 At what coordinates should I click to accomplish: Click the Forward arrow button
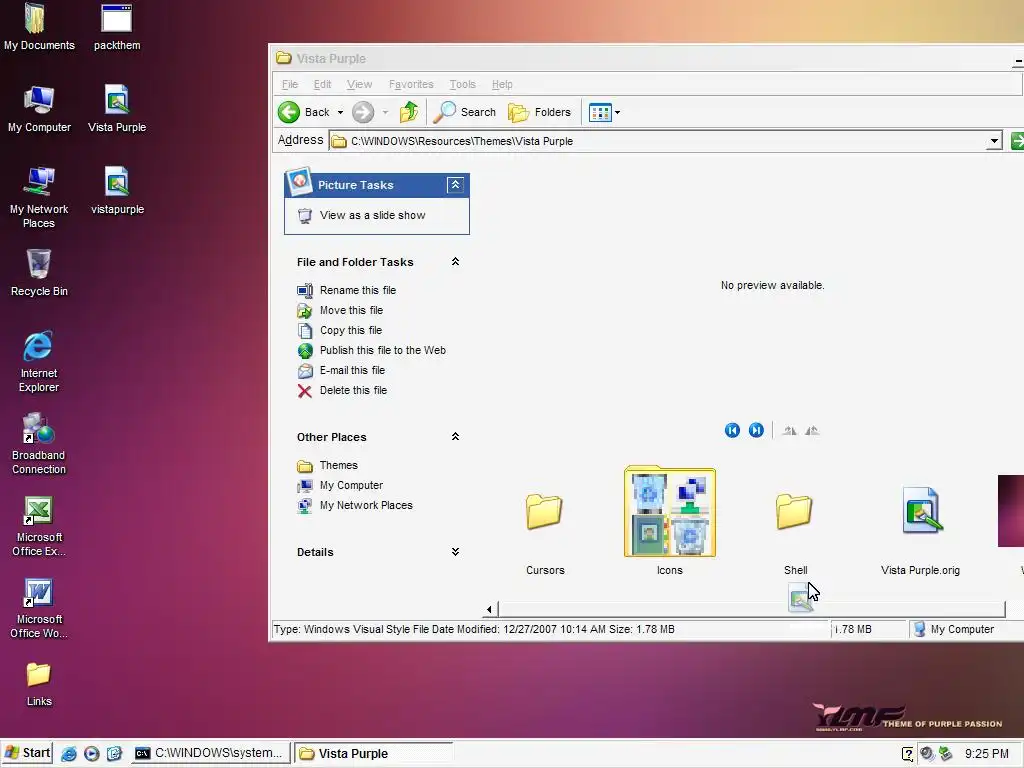tap(363, 112)
